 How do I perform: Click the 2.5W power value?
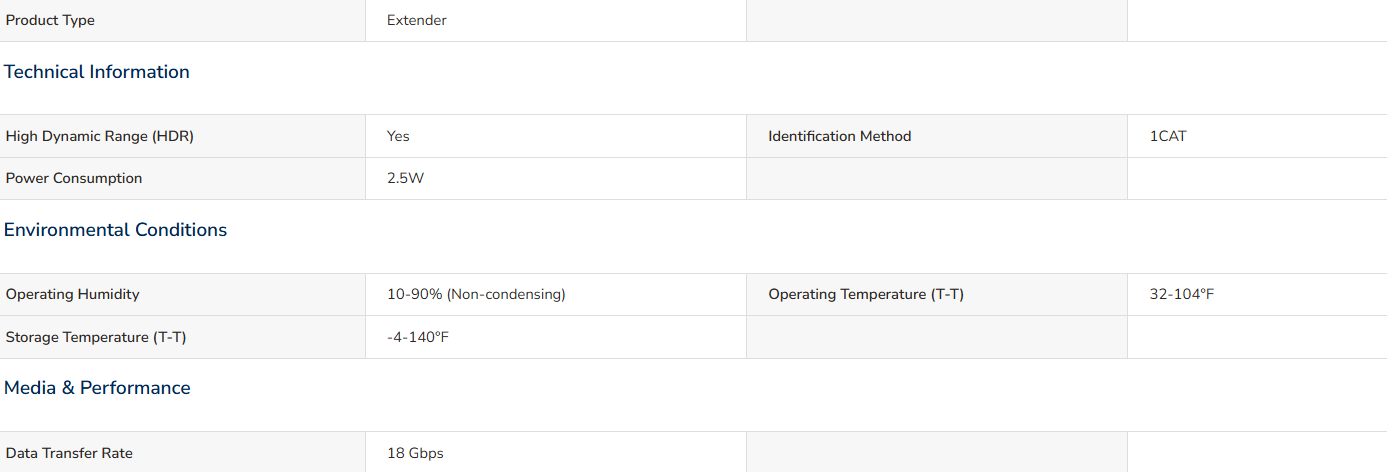coord(406,178)
